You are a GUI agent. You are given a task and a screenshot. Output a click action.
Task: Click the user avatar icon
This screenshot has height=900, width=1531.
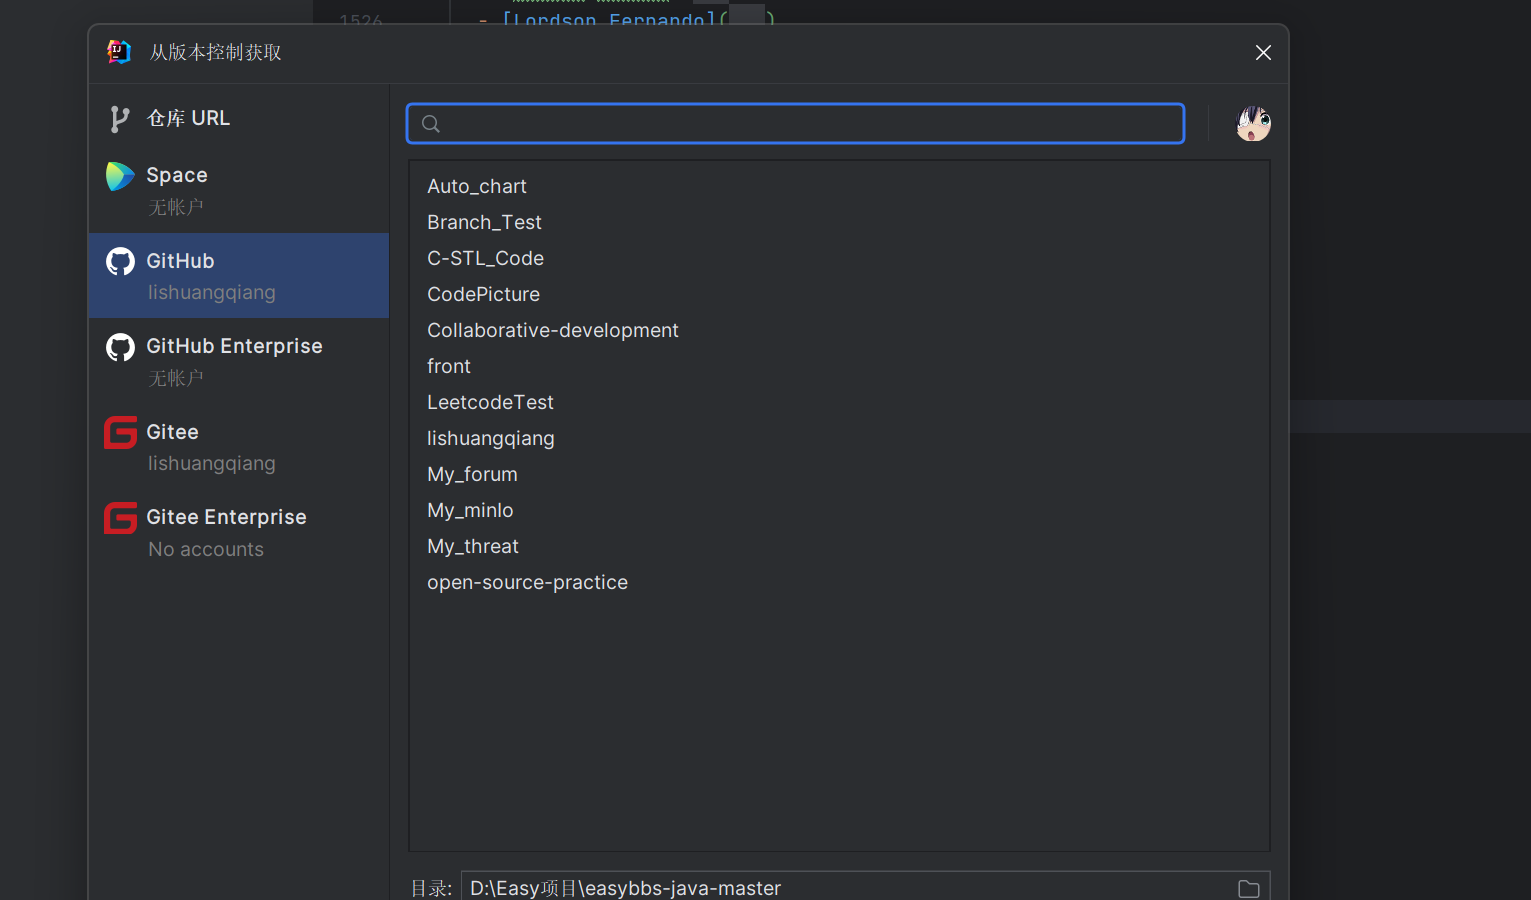[1253, 124]
